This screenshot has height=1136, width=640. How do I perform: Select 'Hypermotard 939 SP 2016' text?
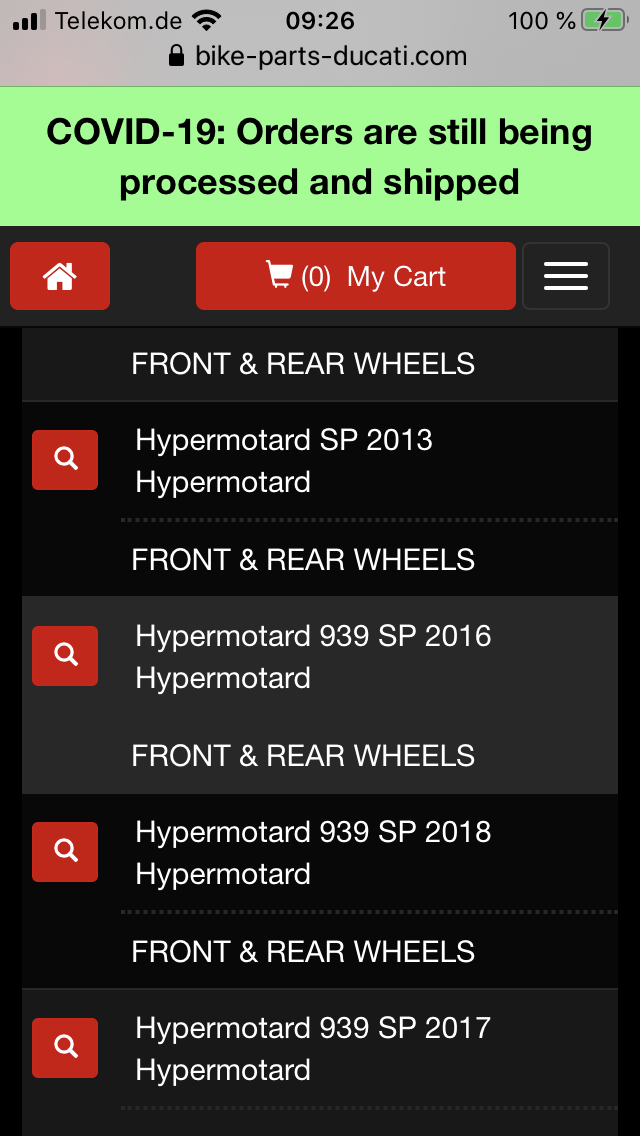tap(313, 637)
